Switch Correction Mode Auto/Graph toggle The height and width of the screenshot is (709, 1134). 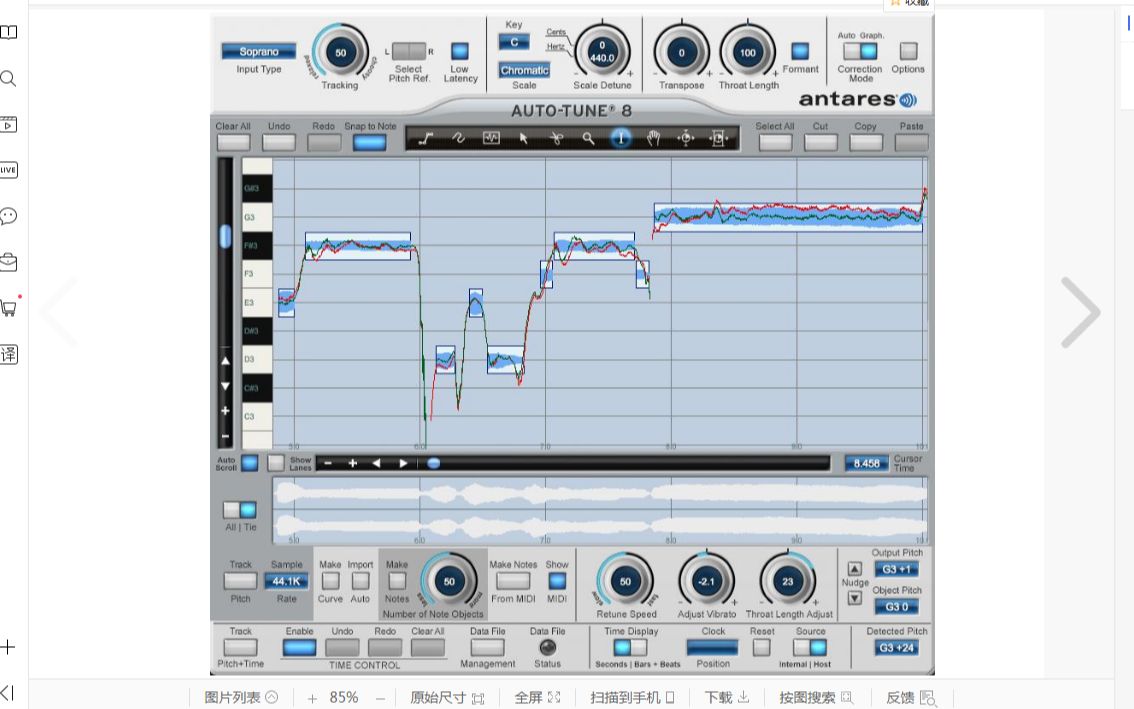[860, 51]
